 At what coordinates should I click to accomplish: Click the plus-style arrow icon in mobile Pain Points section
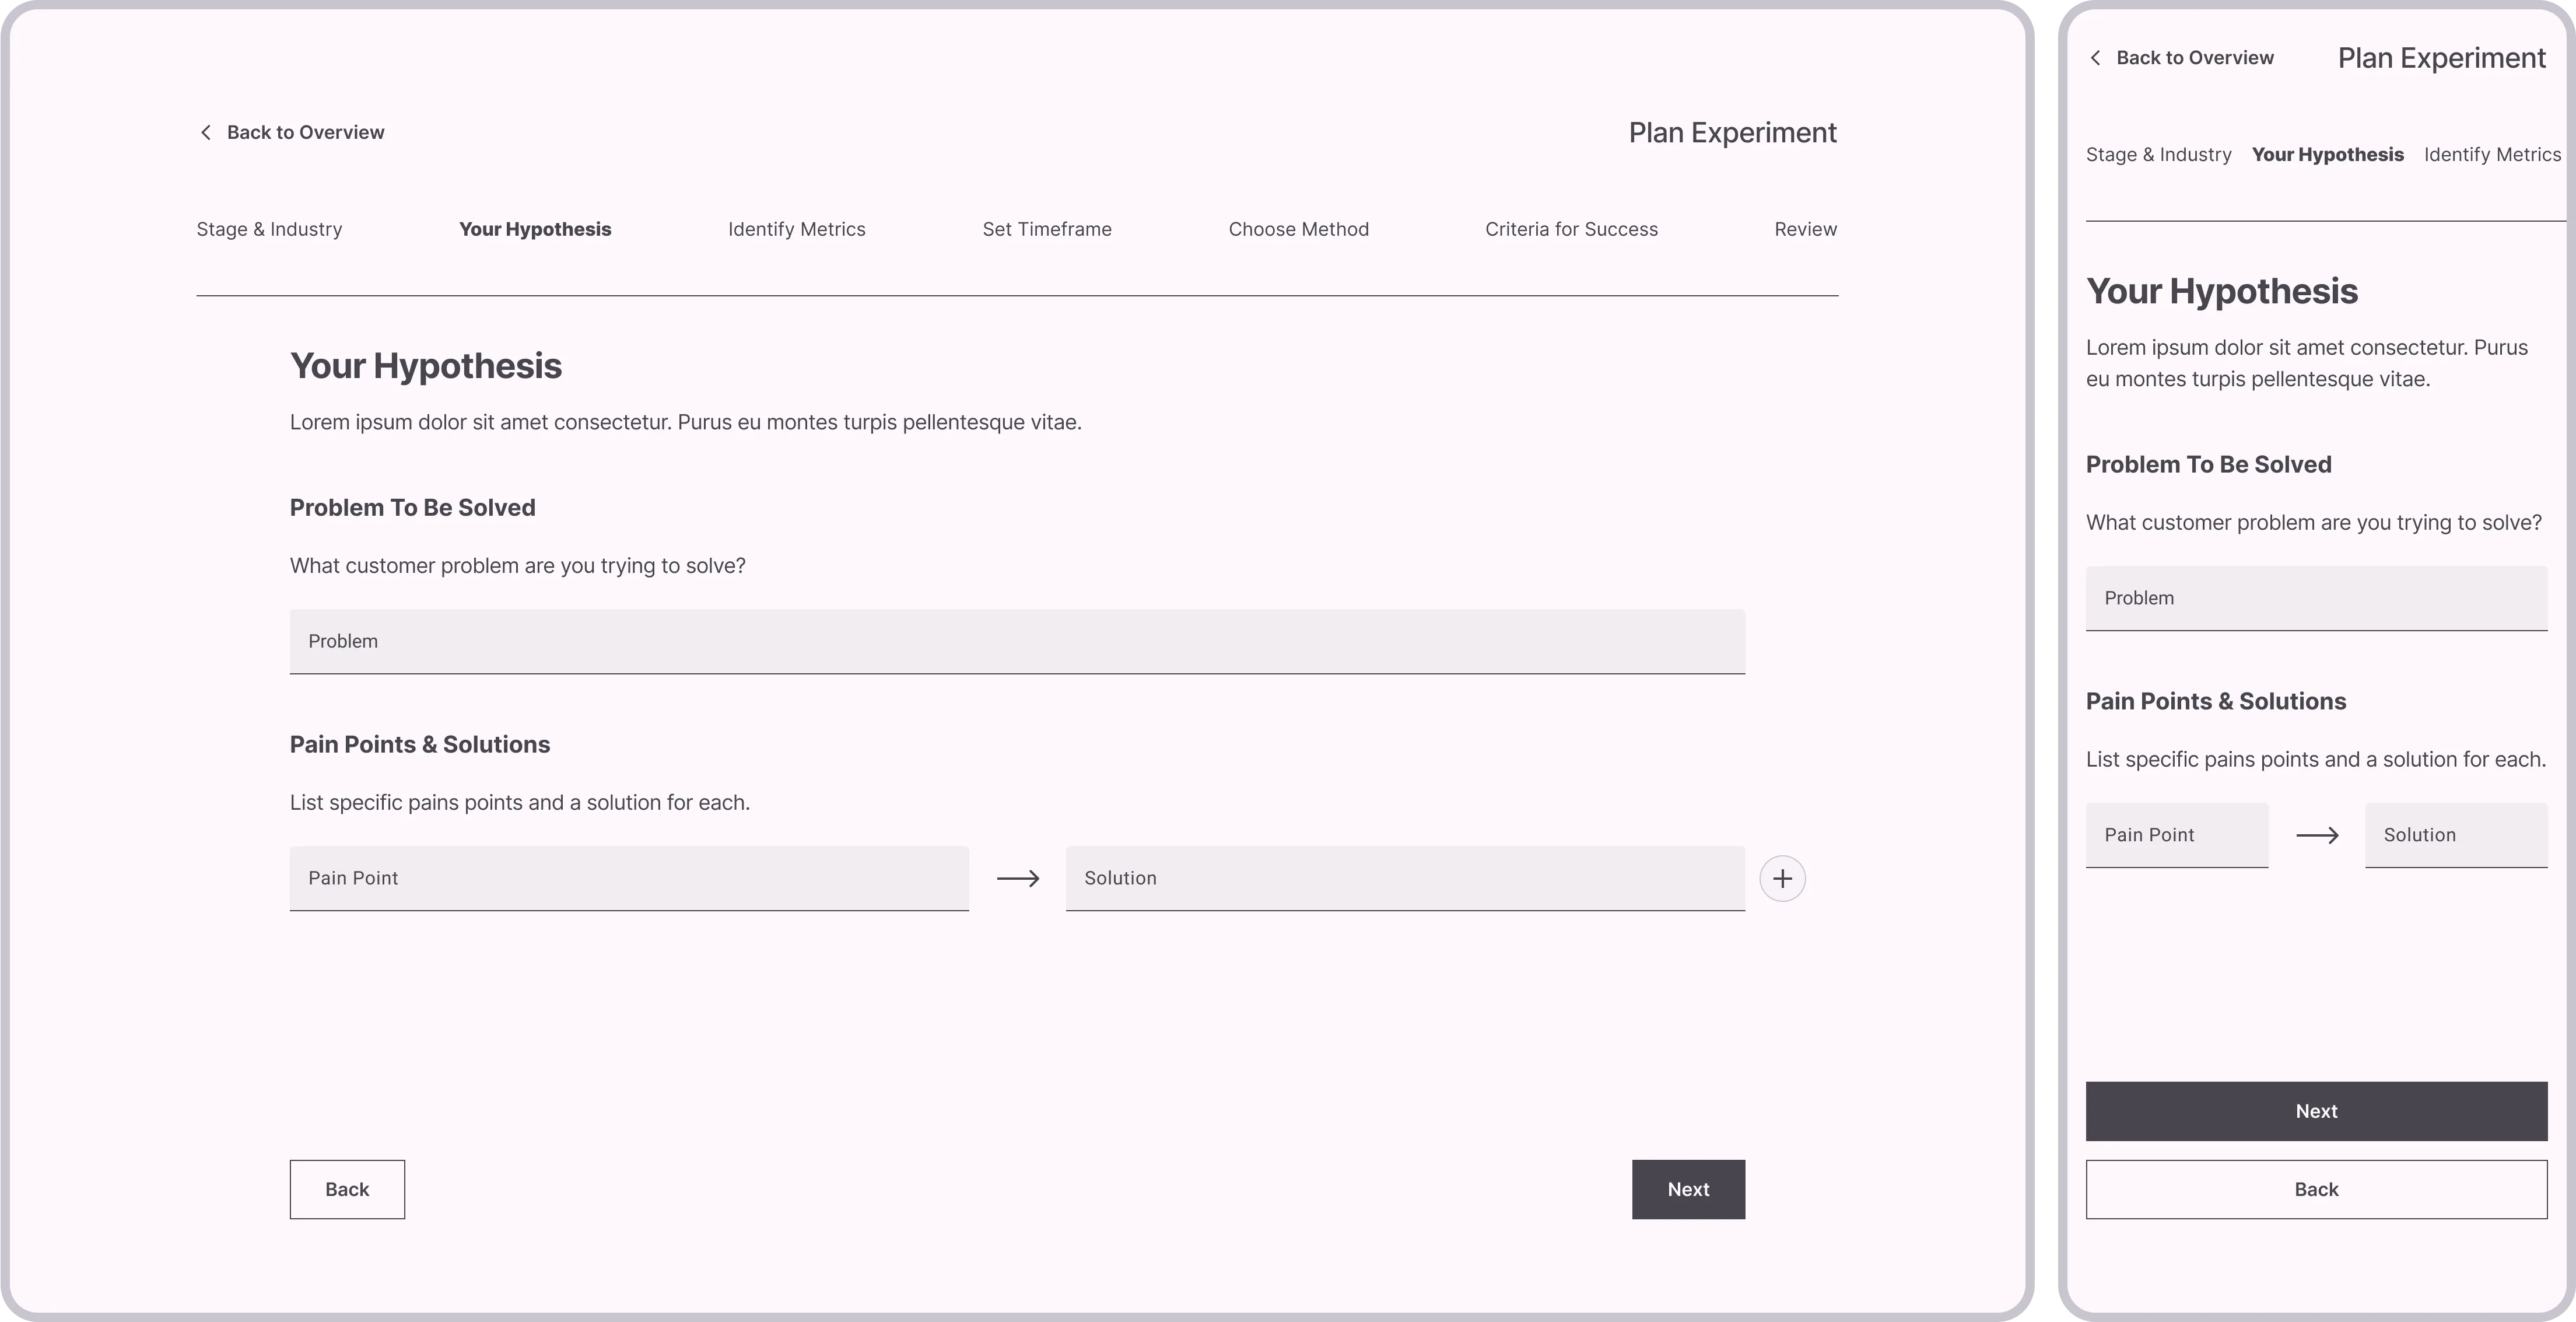(2318, 835)
